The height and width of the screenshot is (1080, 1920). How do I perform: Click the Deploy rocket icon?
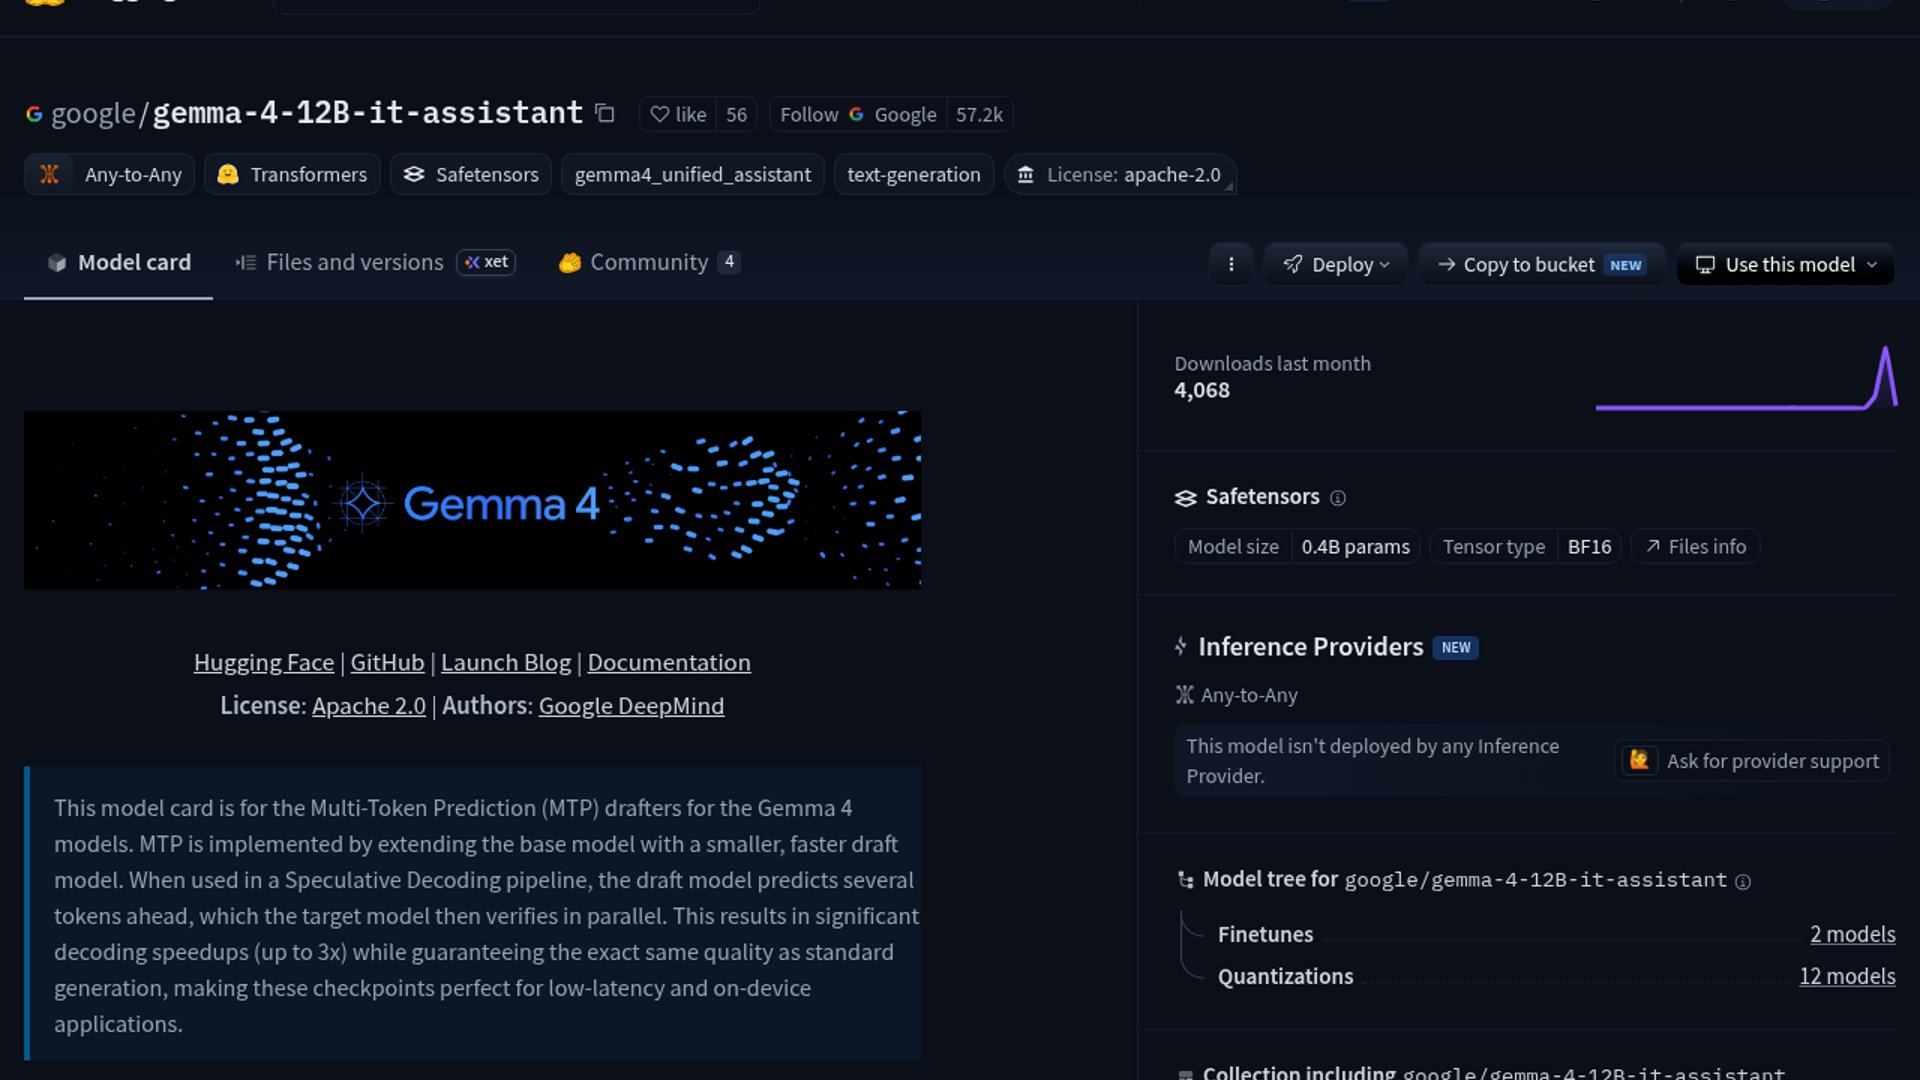pyautogui.click(x=1293, y=264)
